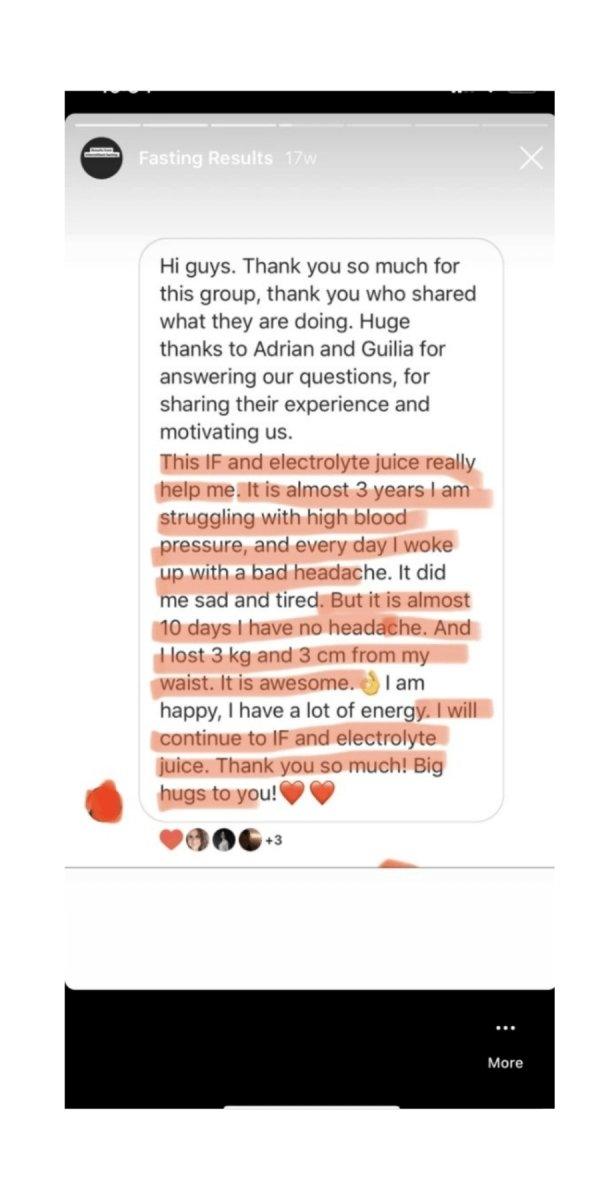This screenshot has width=600, height=1200.
Task: Tap the orange blob beside the message
Action: pos(103,802)
